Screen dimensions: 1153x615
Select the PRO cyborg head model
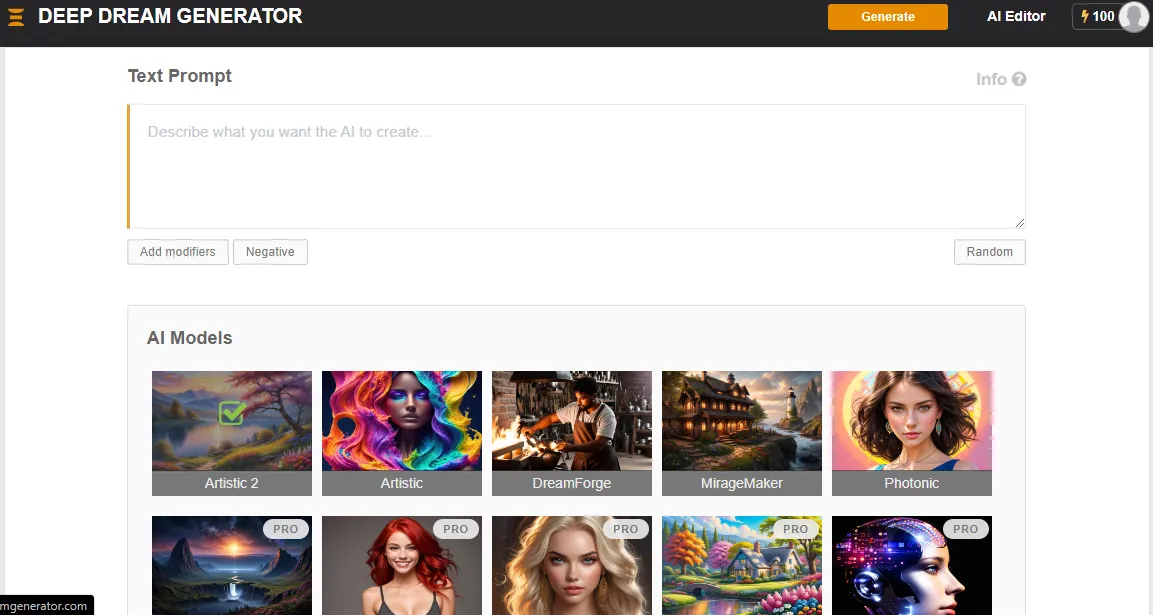click(911, 566)
